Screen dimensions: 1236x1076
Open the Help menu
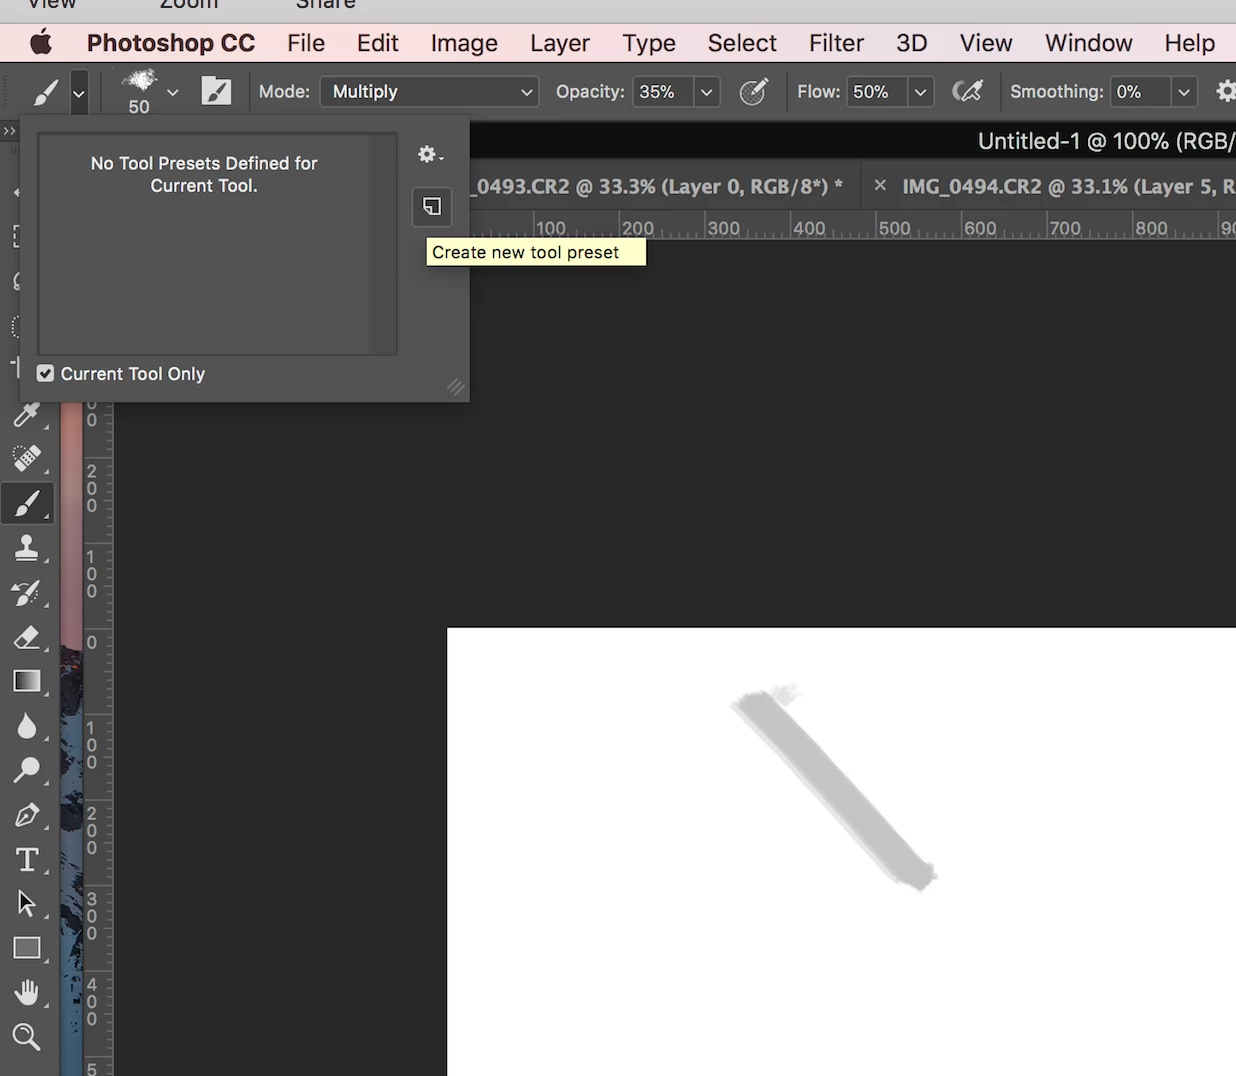click(x=1190, y=43)
